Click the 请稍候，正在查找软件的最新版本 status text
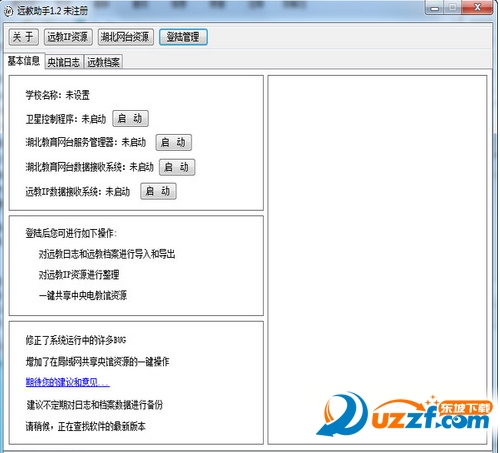 (86, 426)
